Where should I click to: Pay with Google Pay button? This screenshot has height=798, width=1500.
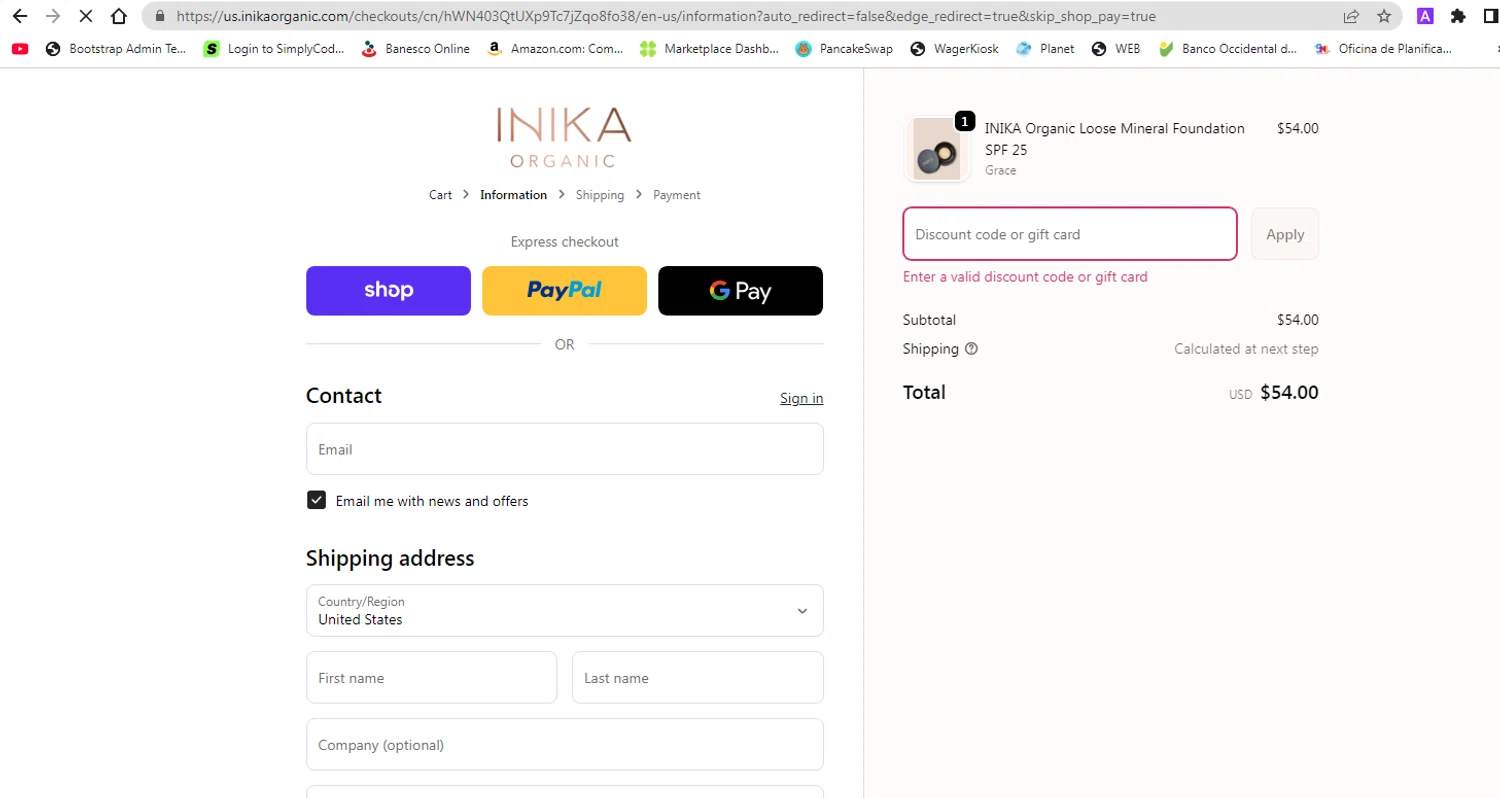(740, 291)
